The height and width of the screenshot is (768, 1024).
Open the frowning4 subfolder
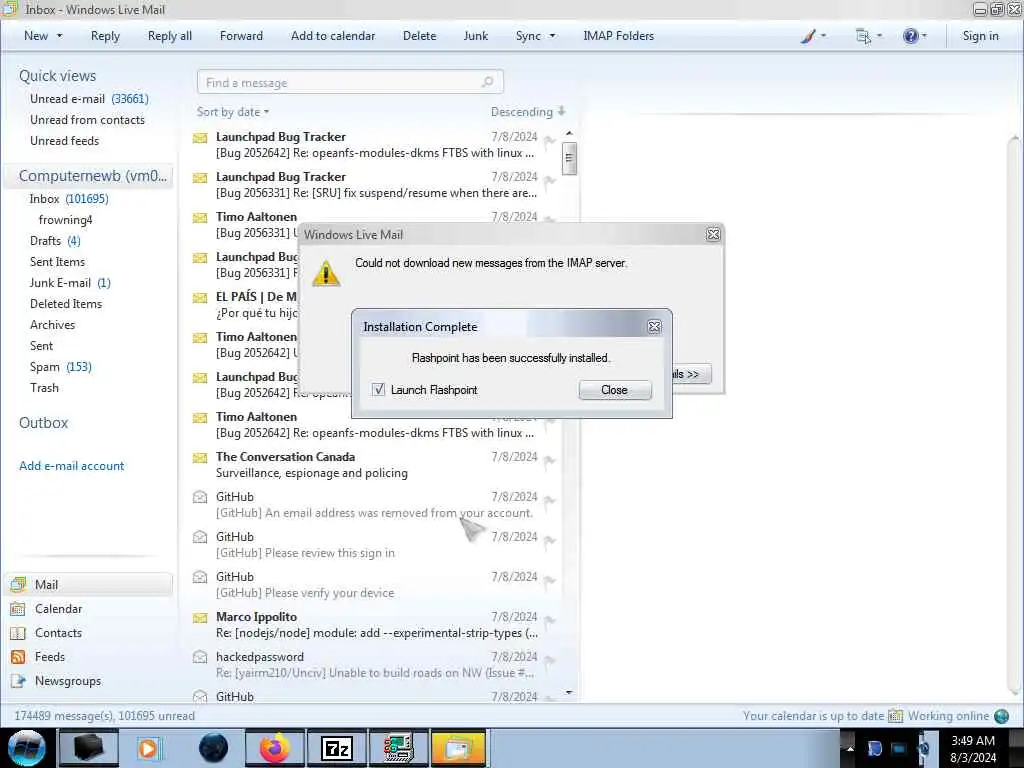pos(65,219)
